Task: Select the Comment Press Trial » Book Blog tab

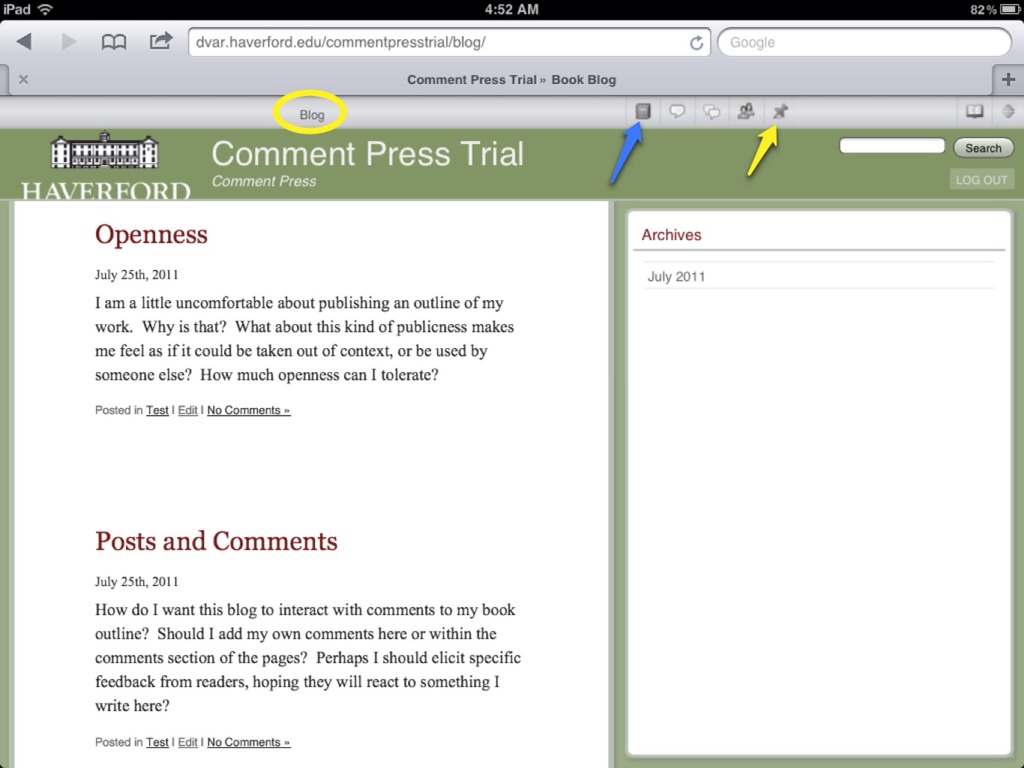Action: (x=511, y=80)
